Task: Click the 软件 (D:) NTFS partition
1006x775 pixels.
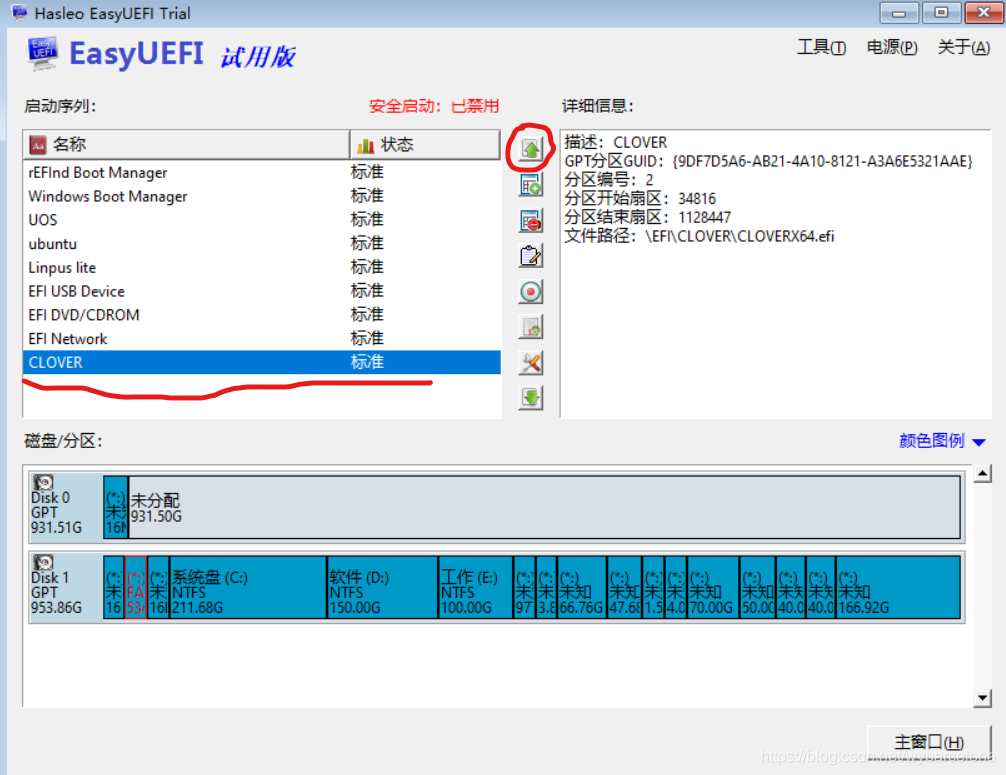Action: [x=382, y=588]
